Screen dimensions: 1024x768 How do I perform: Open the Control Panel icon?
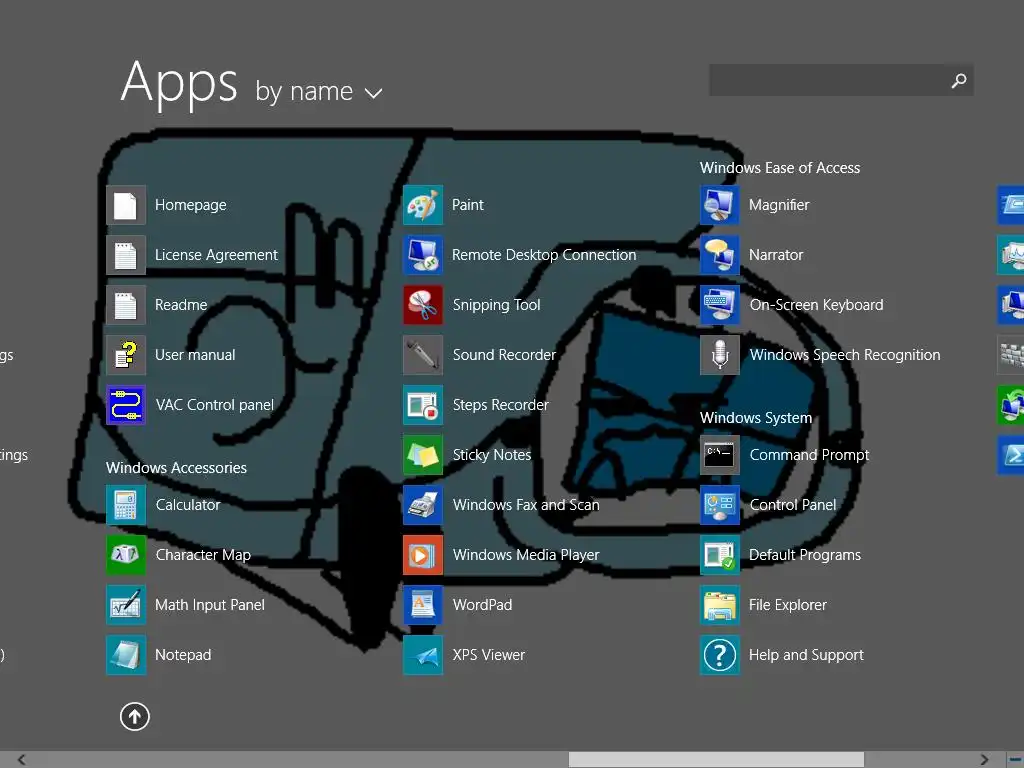(720, 505)
